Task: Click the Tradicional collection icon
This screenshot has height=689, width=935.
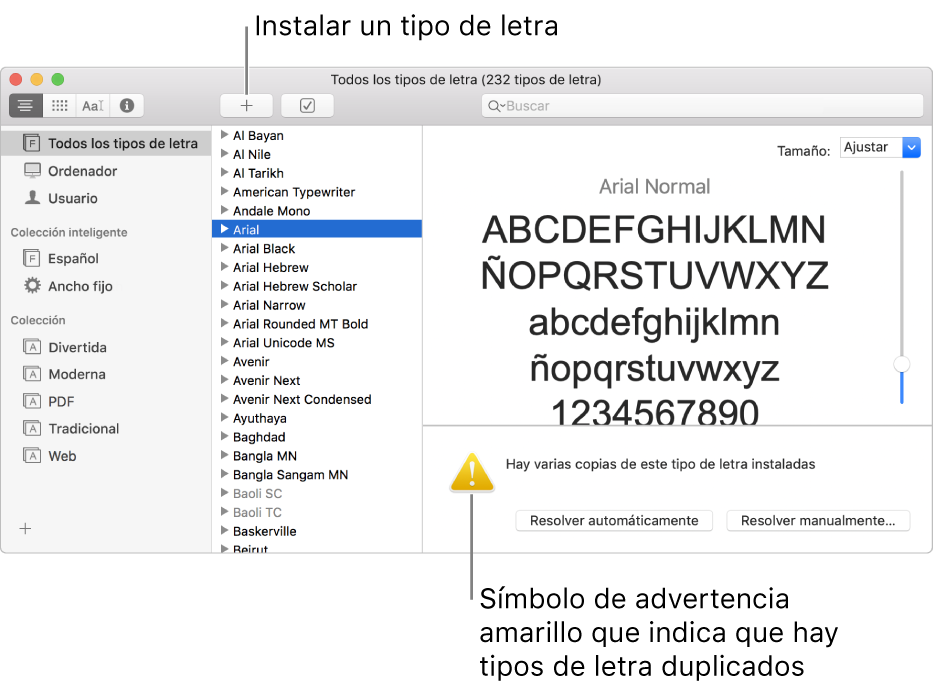Action: pos(32,428)
